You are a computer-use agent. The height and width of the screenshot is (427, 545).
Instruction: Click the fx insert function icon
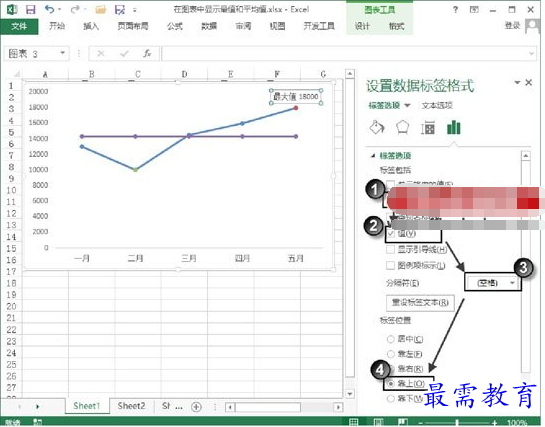click(x=147, y=54)
